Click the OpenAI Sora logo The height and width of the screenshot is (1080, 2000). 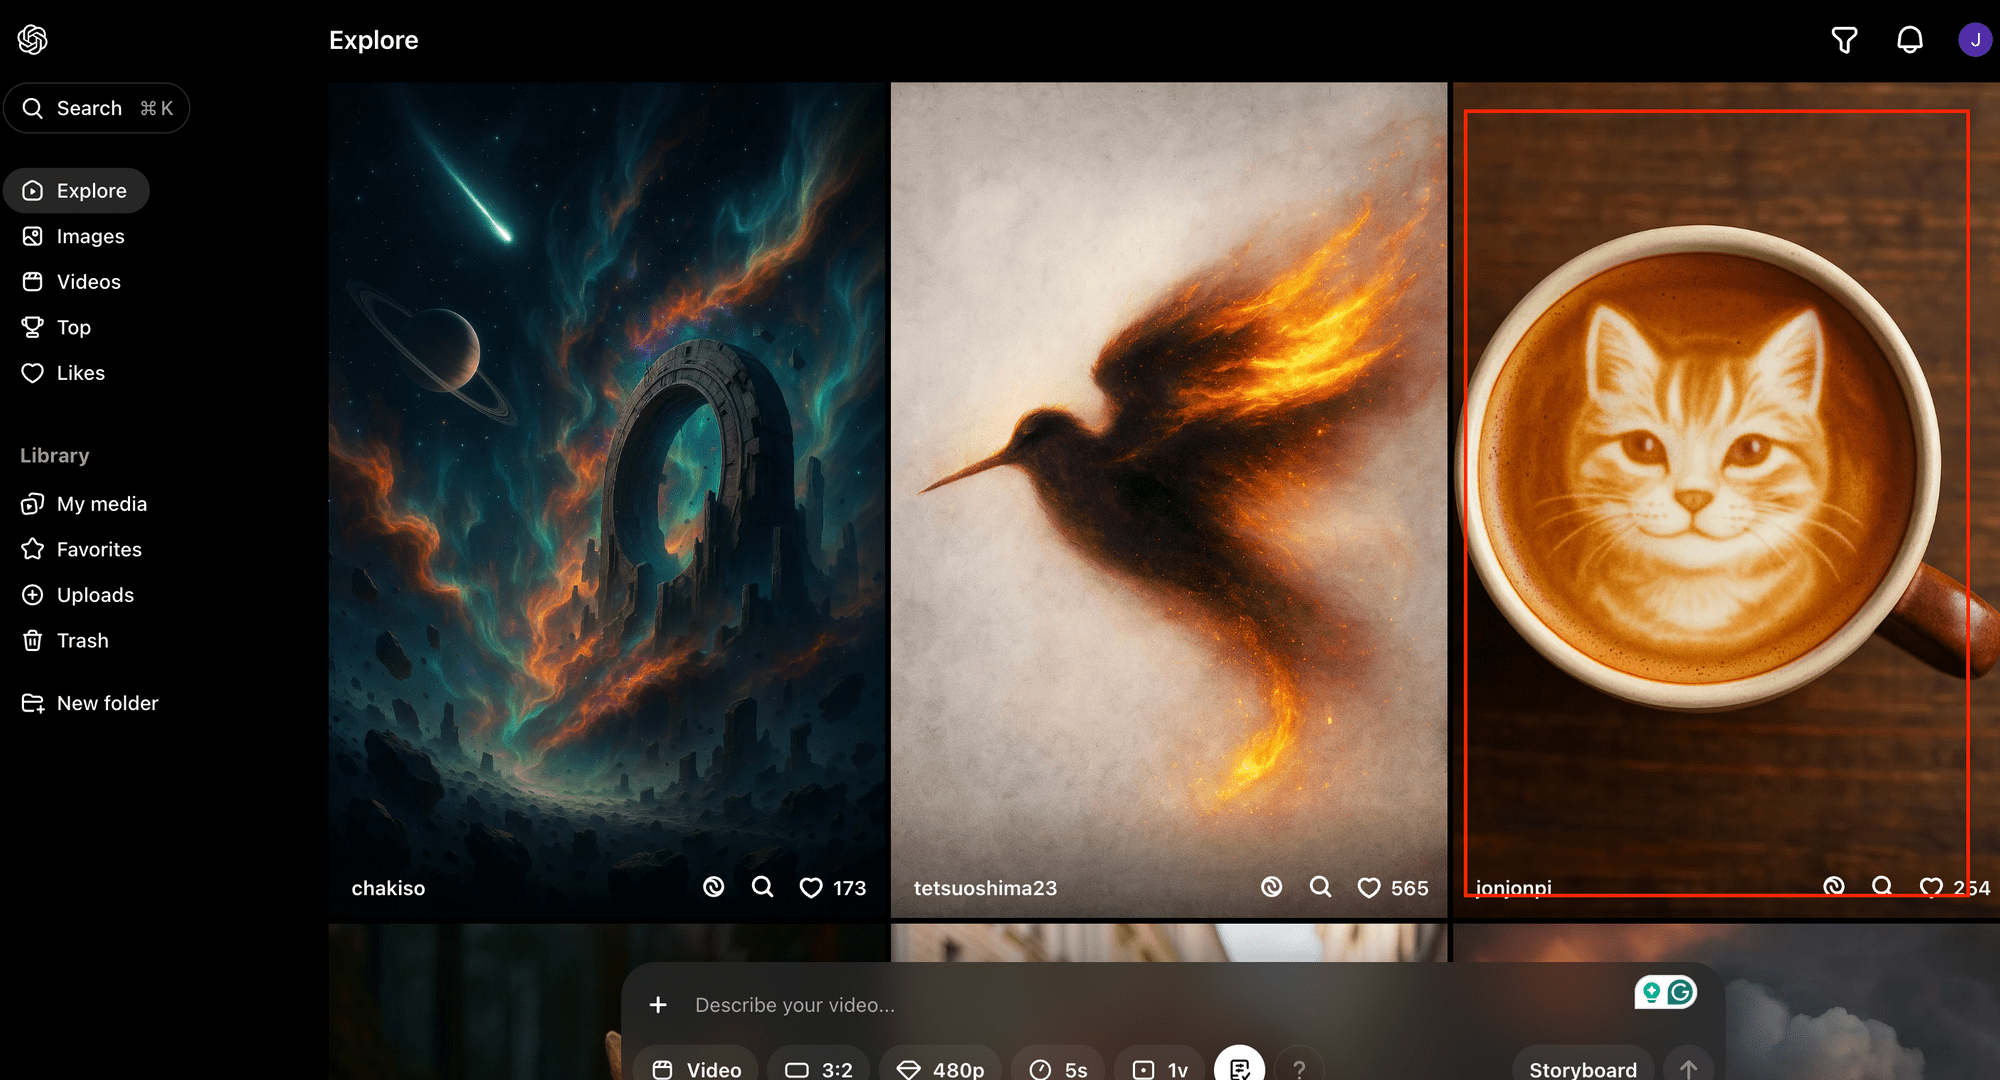[32, 40]
